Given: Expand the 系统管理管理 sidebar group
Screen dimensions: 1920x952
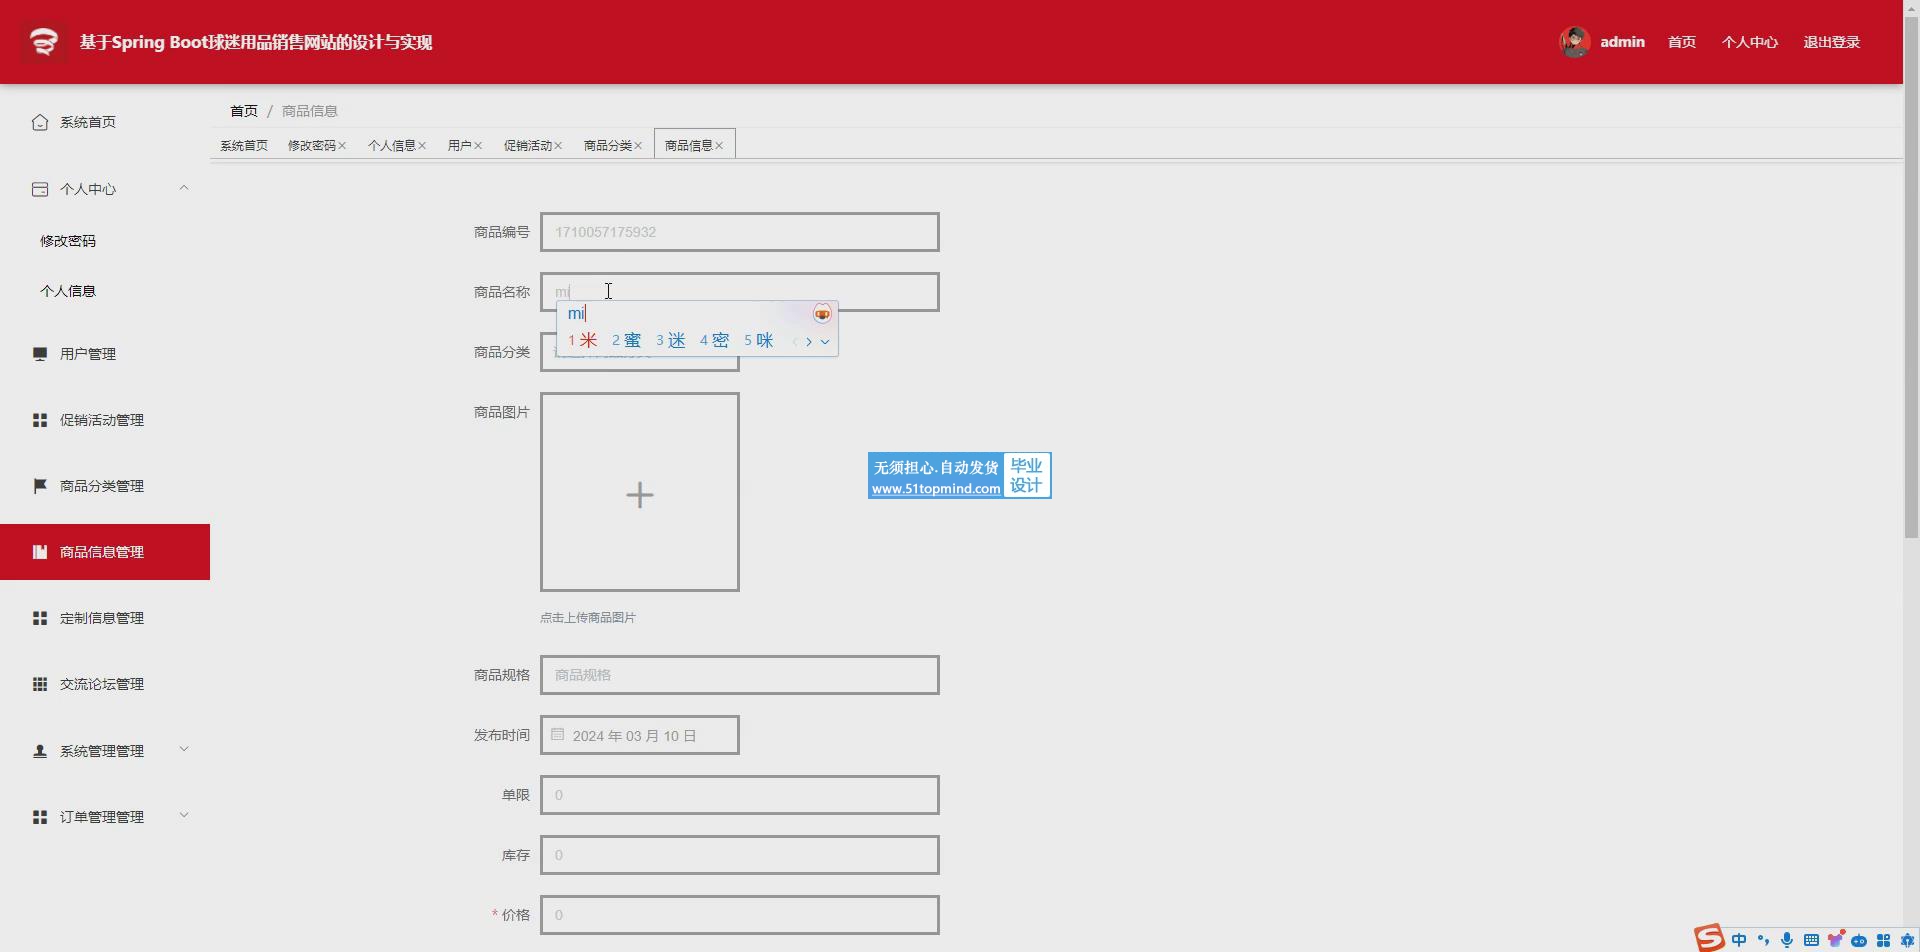Looking at the screenshot, I should 184,749.
